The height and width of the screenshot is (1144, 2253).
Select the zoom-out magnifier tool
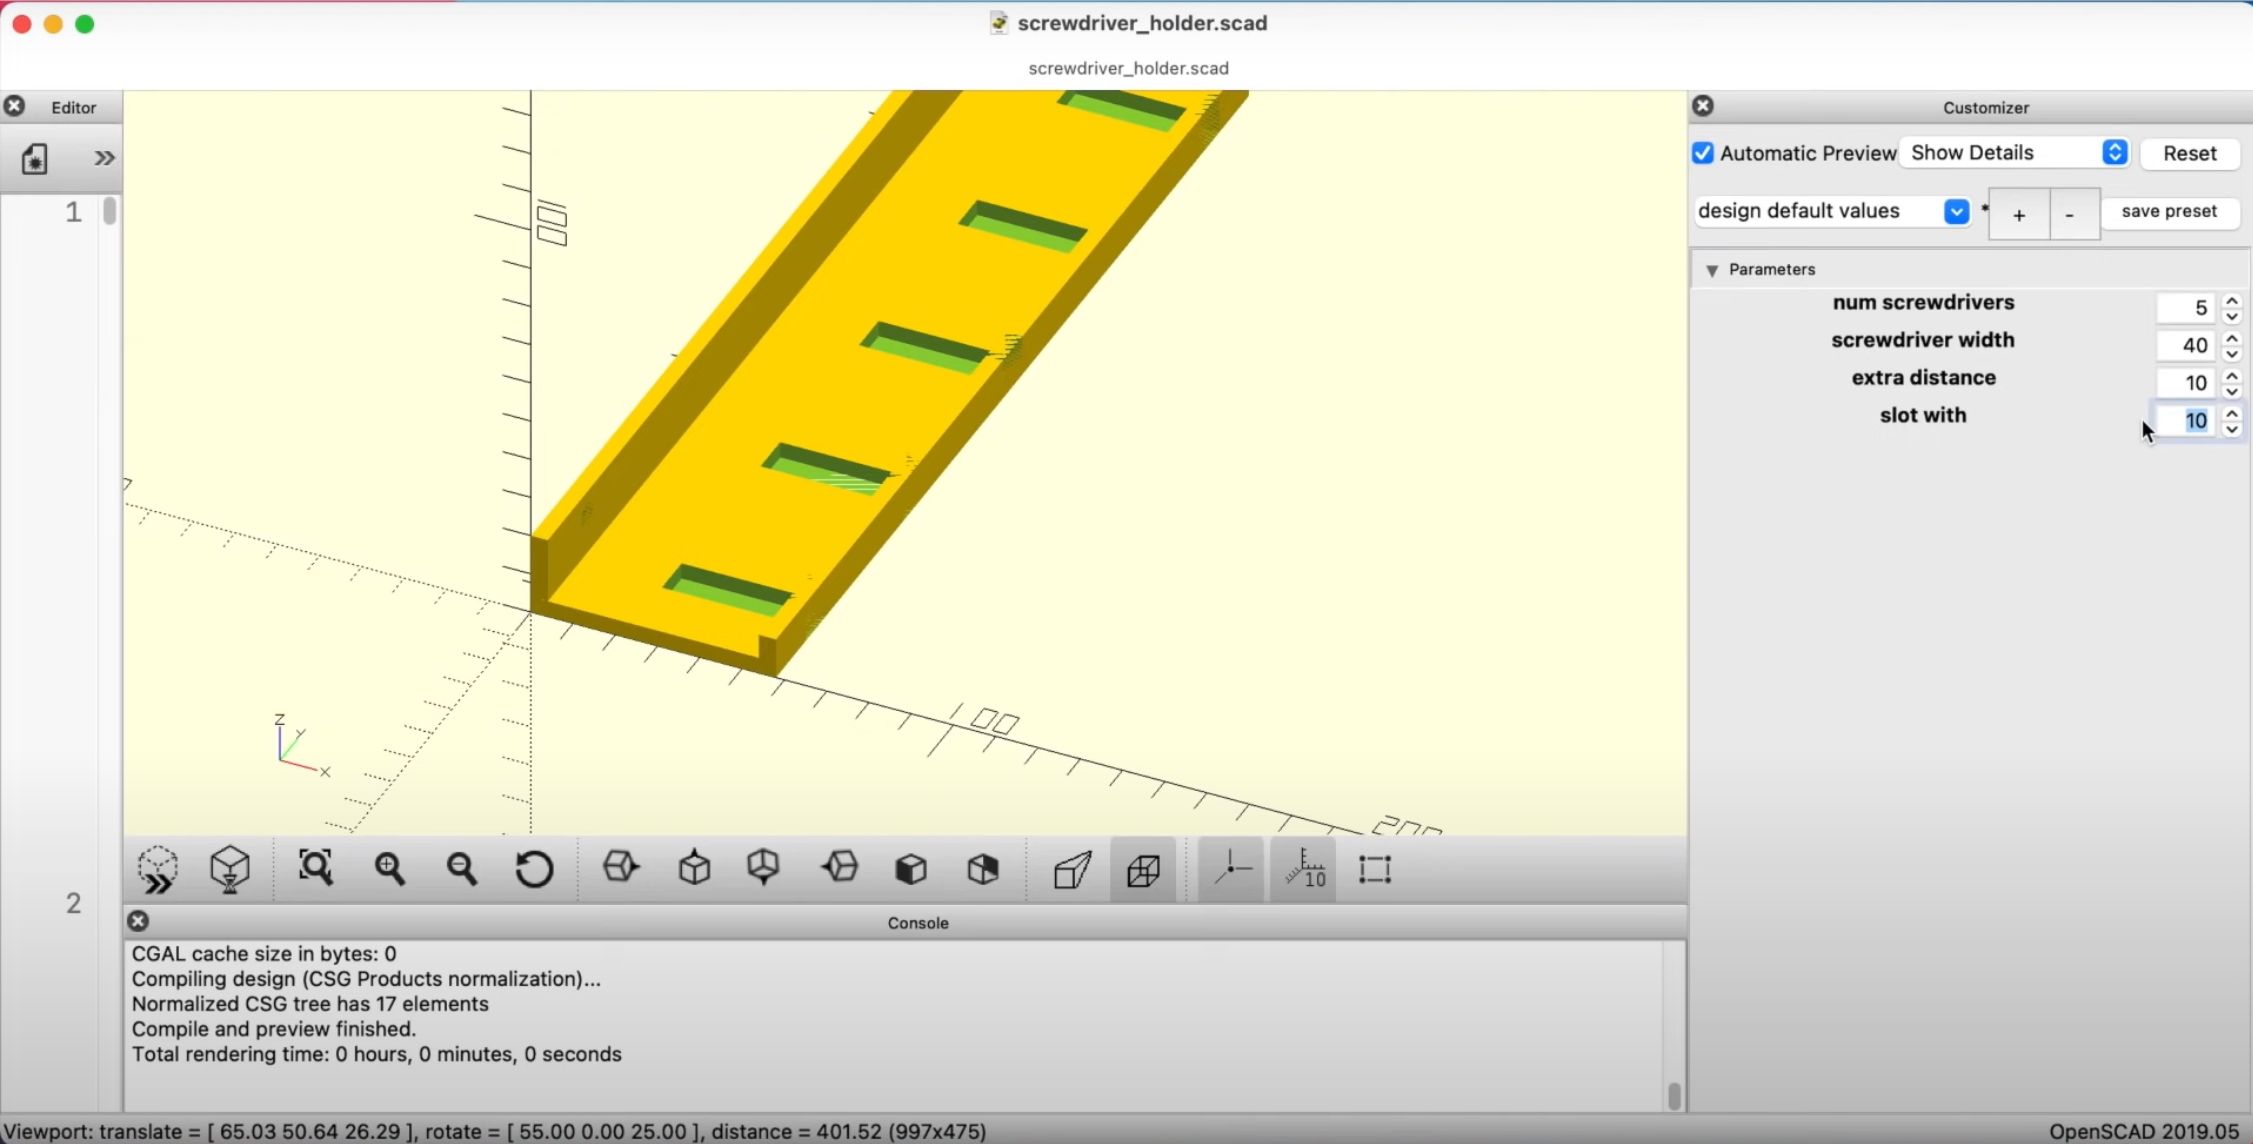pyautogui.click(x=461, y=870)
